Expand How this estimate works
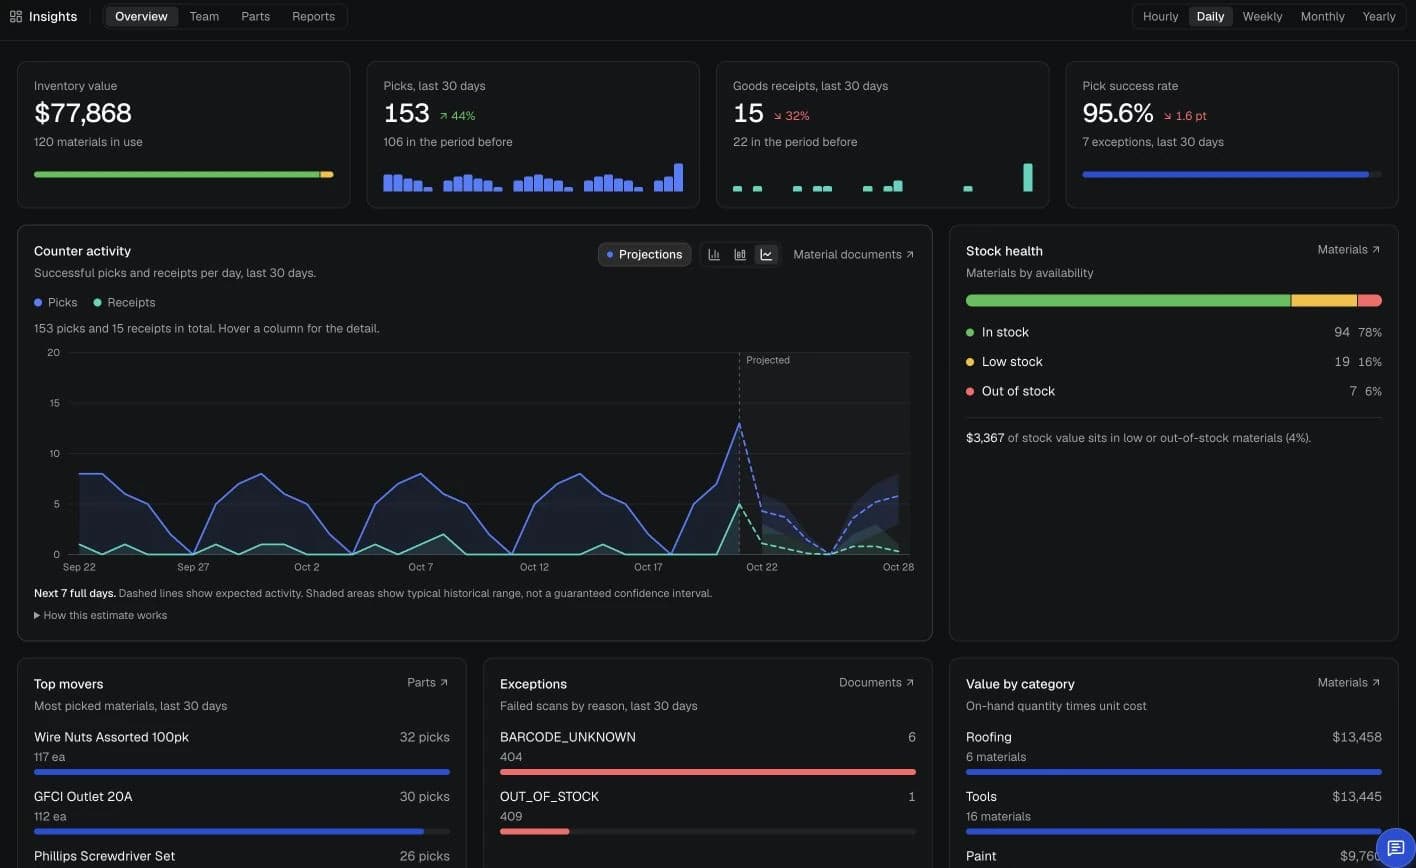The image size is (1416, 868). point(100,615)
